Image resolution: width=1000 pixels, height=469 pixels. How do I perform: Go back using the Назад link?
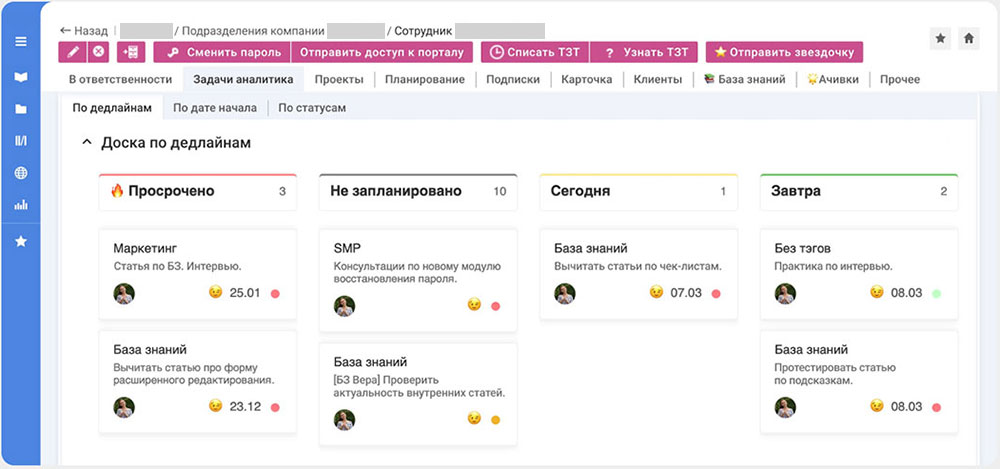[x=84, y=31]
